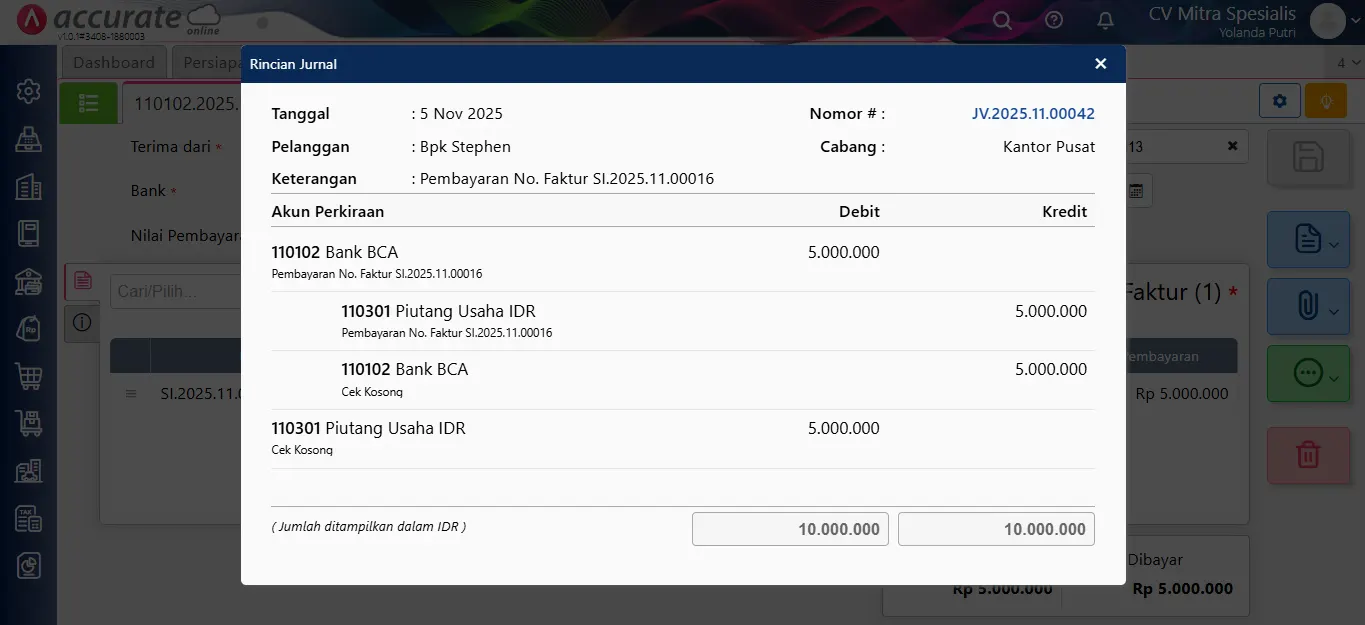
Task: Delete using the red trash button
Action: (1307, 456)
